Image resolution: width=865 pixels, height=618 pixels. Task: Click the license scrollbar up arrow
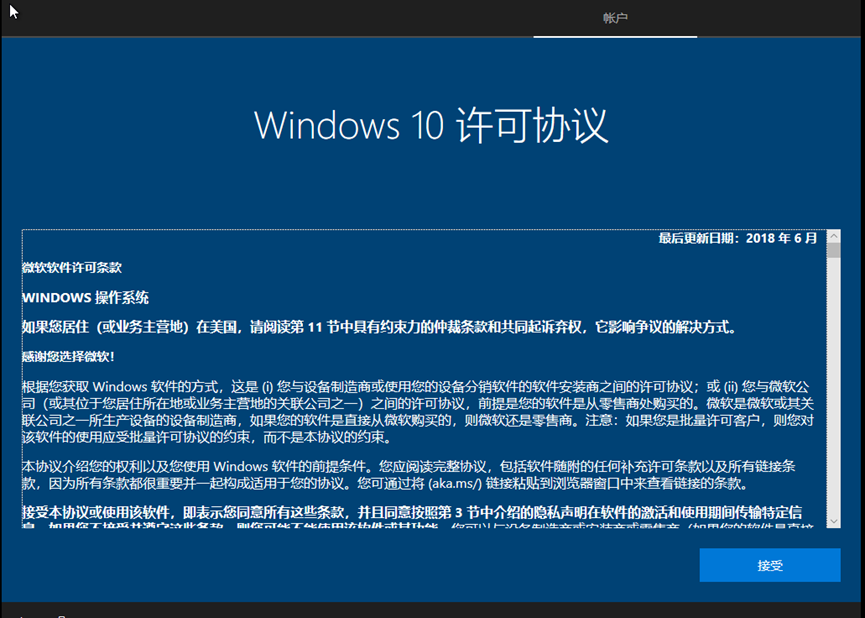(834, 236)
